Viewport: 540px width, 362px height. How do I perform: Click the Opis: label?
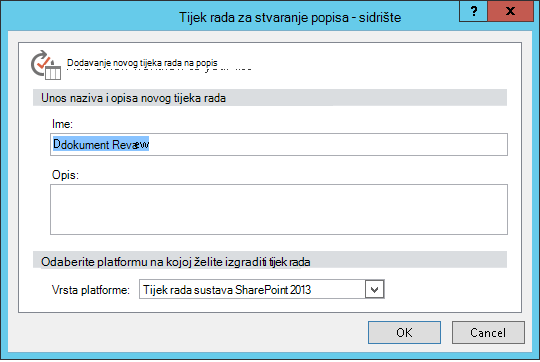tap(65, 175)
